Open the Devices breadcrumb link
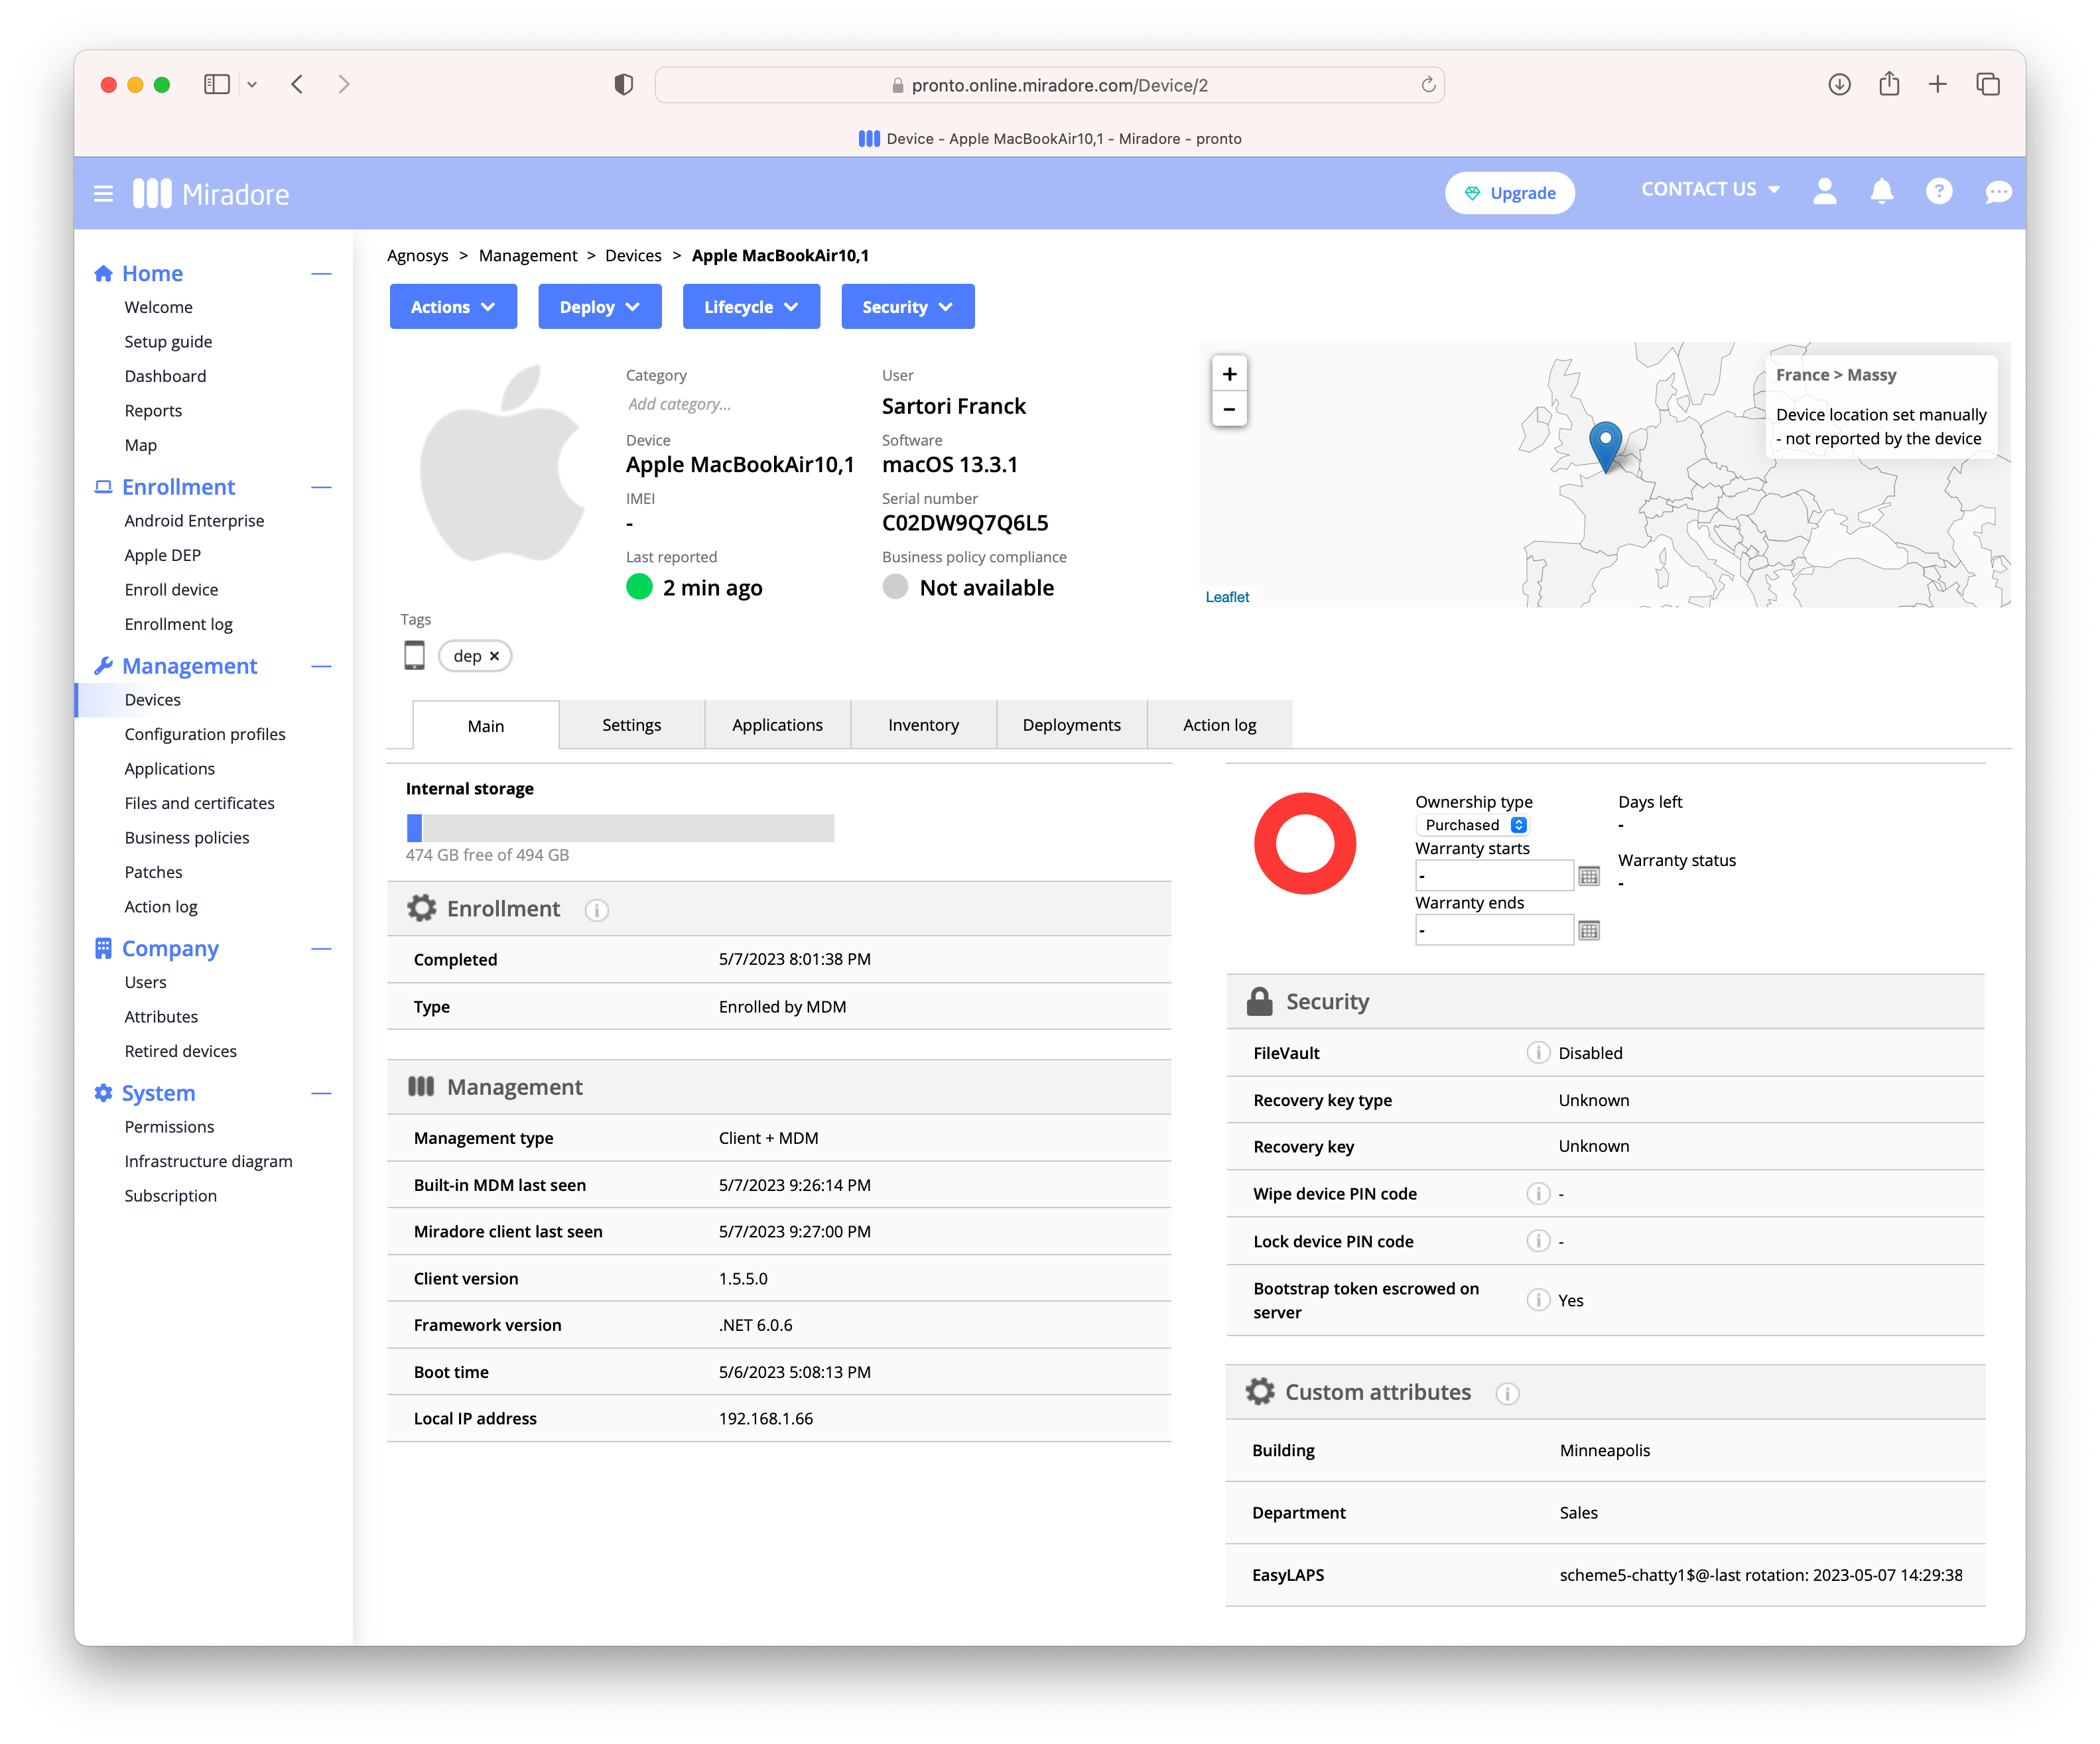Image resolution: width=2100 pixels, height=1744 pixels. point(633,255)
